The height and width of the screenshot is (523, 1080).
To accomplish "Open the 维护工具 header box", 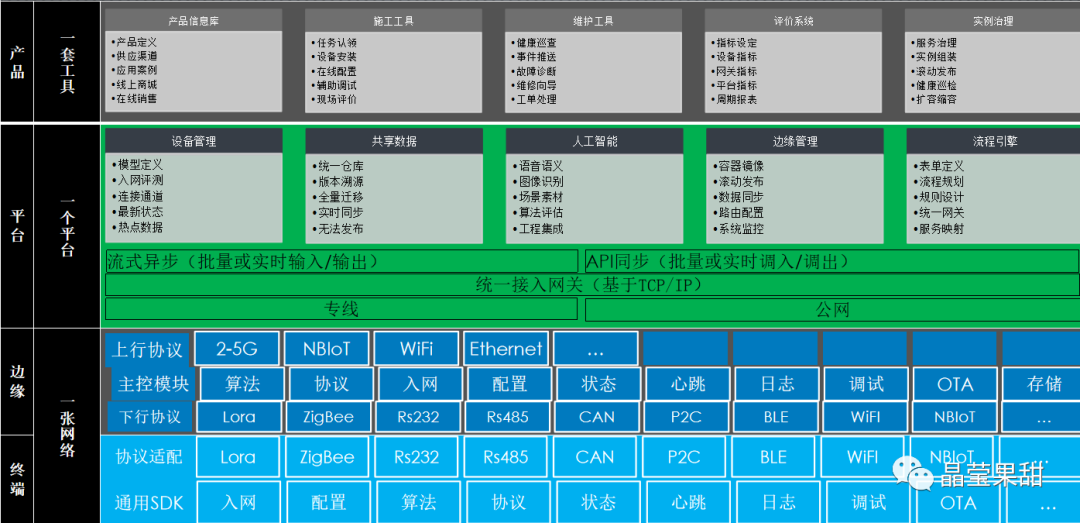I will 593,21.
